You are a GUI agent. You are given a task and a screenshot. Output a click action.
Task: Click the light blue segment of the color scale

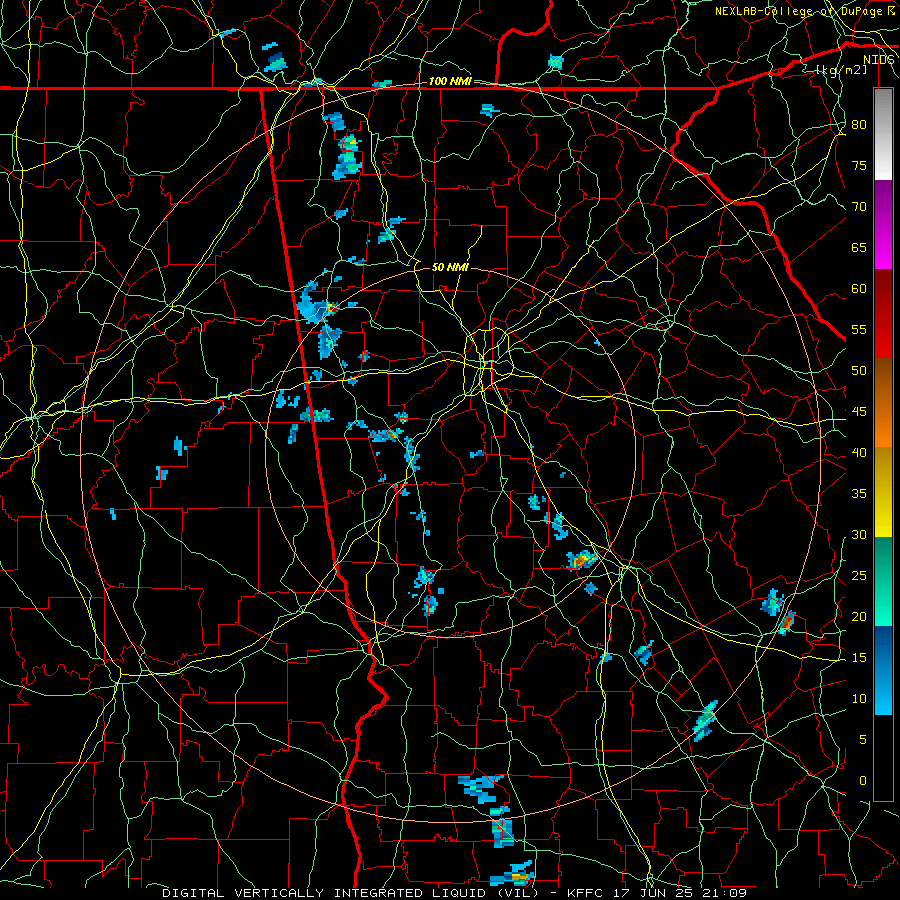pyautogui.click(x=883, y=670)
